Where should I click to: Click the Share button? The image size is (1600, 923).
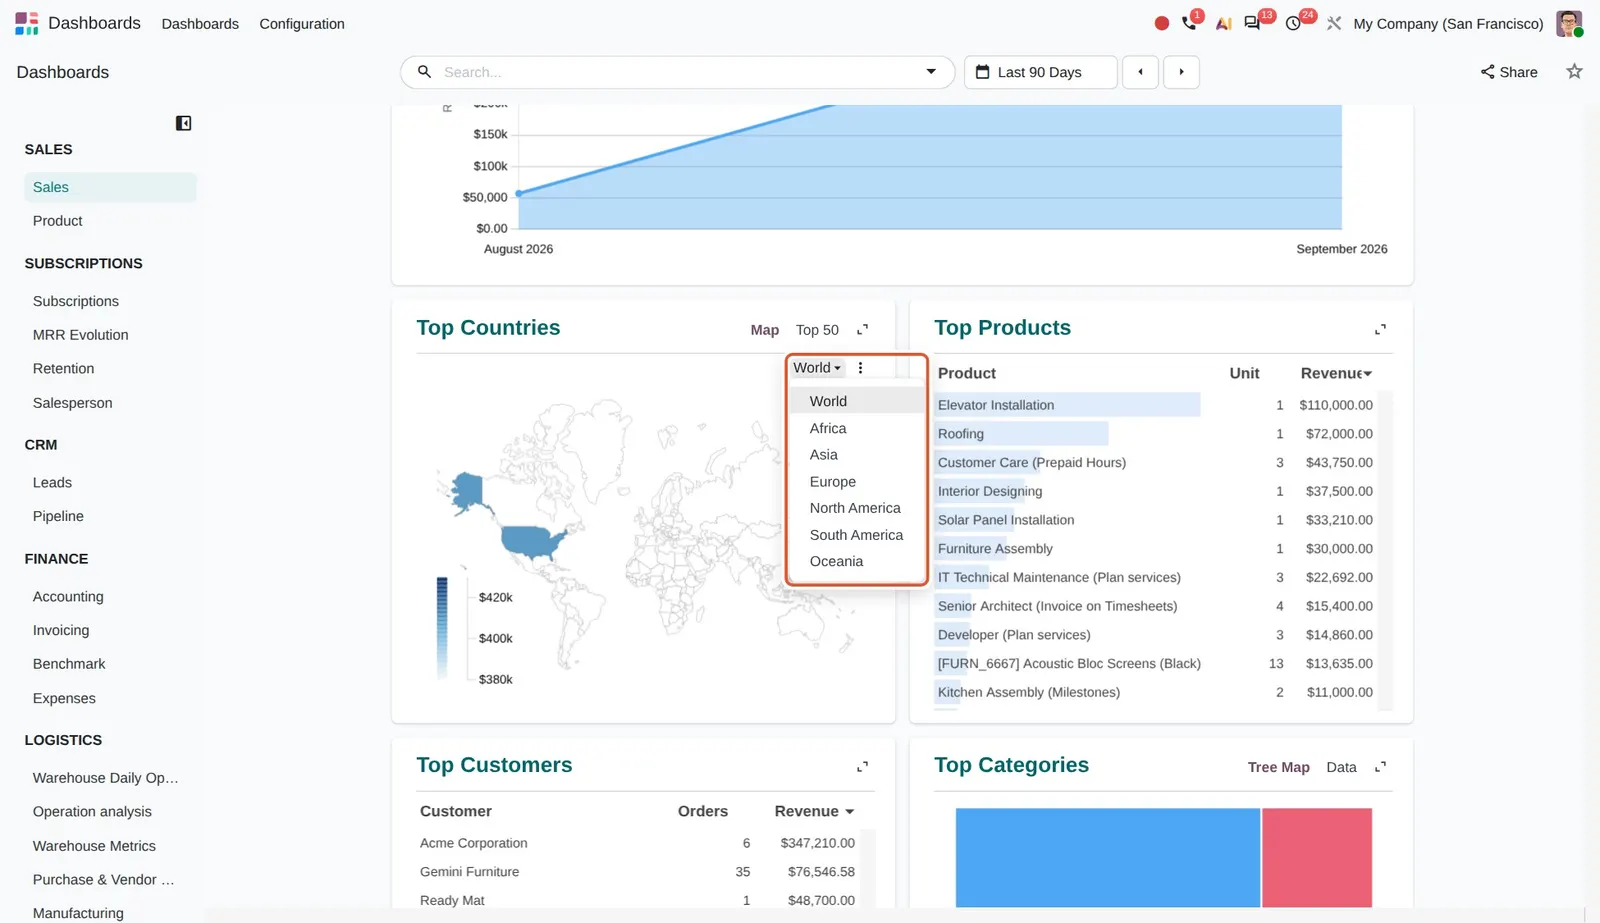pyautogui.click(x=1509, y=72)
